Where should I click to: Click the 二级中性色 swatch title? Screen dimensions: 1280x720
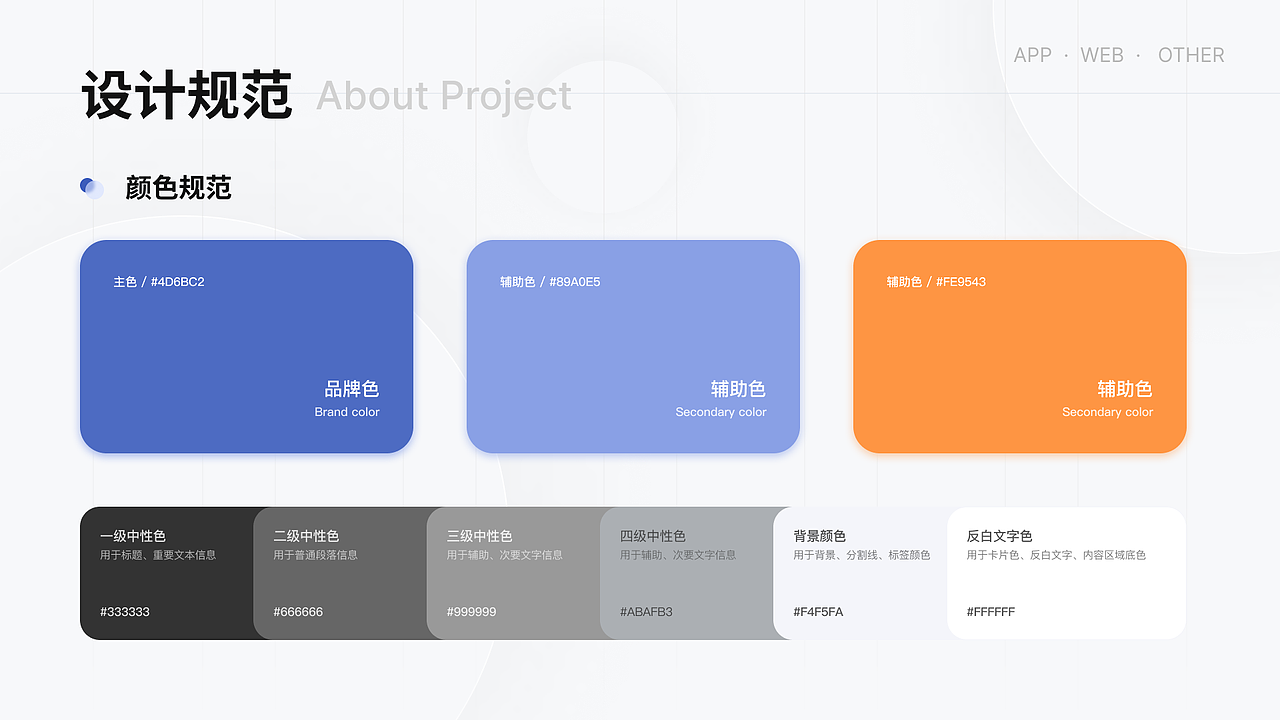click(306, 536)
